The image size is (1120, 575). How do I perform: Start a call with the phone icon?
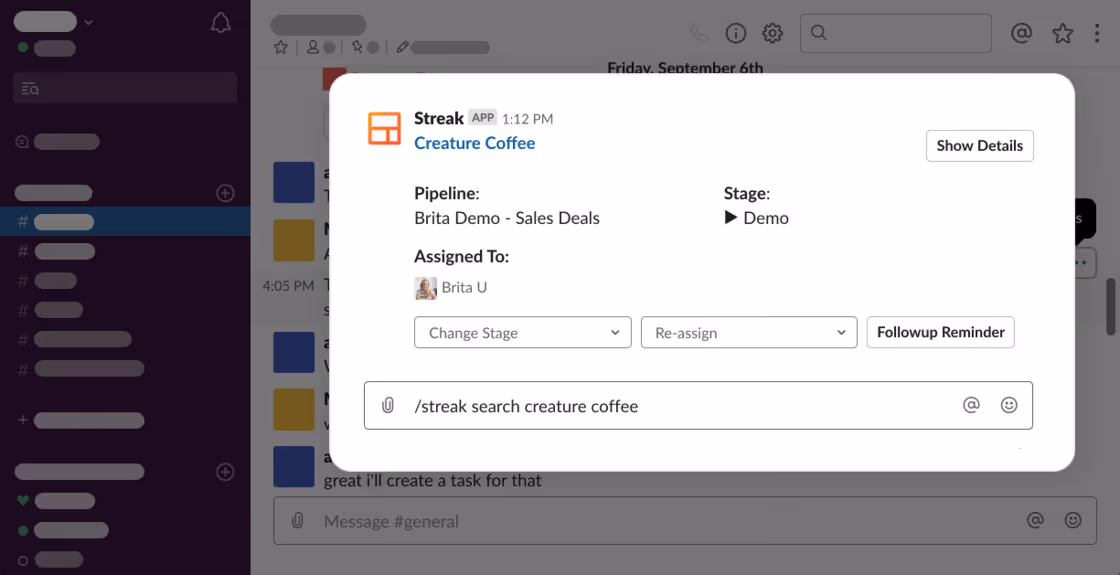tap(699, 33)
